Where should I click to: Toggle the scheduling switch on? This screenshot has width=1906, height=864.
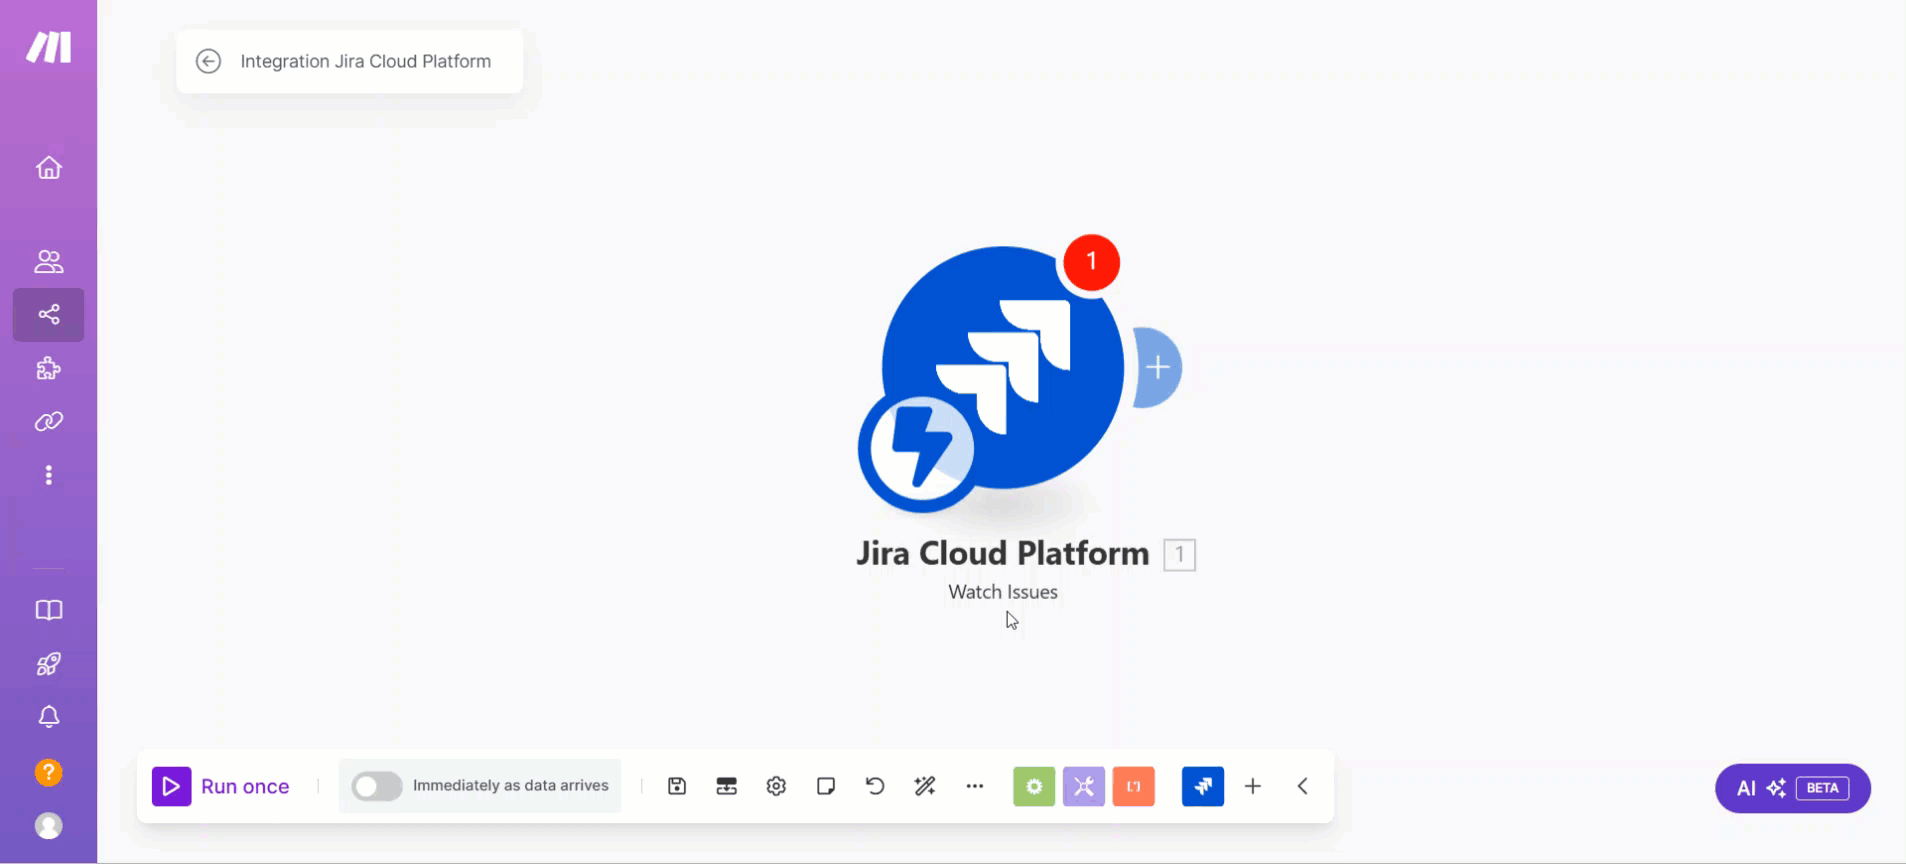pyautogui.click(x=377, y=786)
